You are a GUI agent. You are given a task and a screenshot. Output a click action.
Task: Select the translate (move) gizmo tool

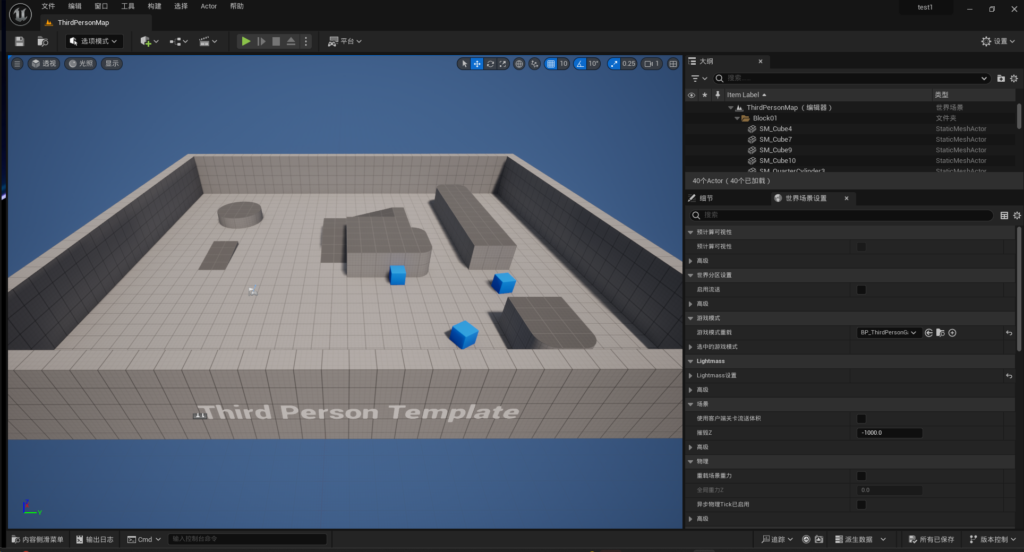click(x=477, y=64)
